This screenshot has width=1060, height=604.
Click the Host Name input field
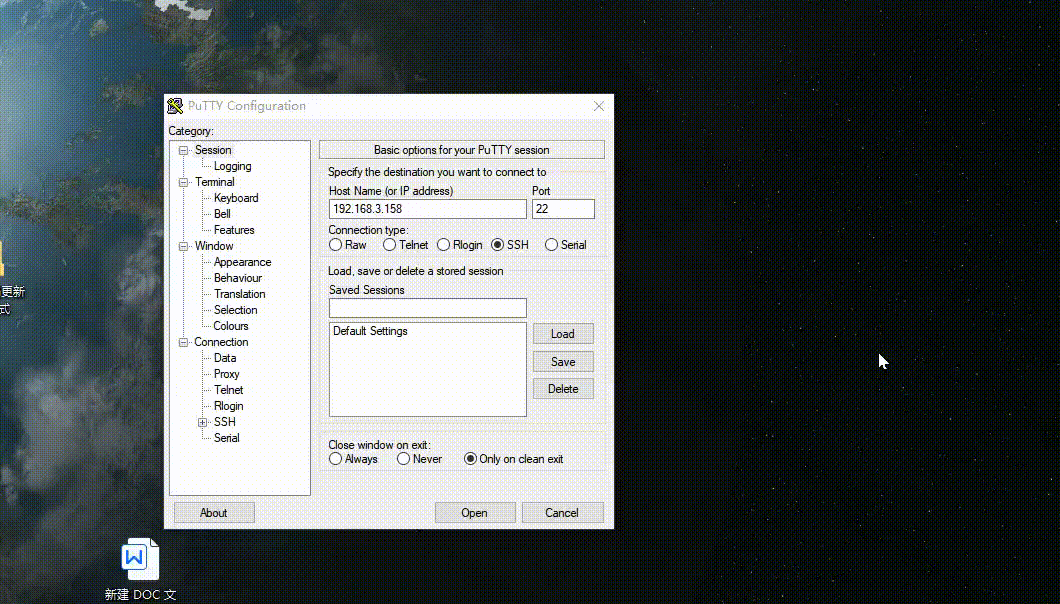[428, 209]
